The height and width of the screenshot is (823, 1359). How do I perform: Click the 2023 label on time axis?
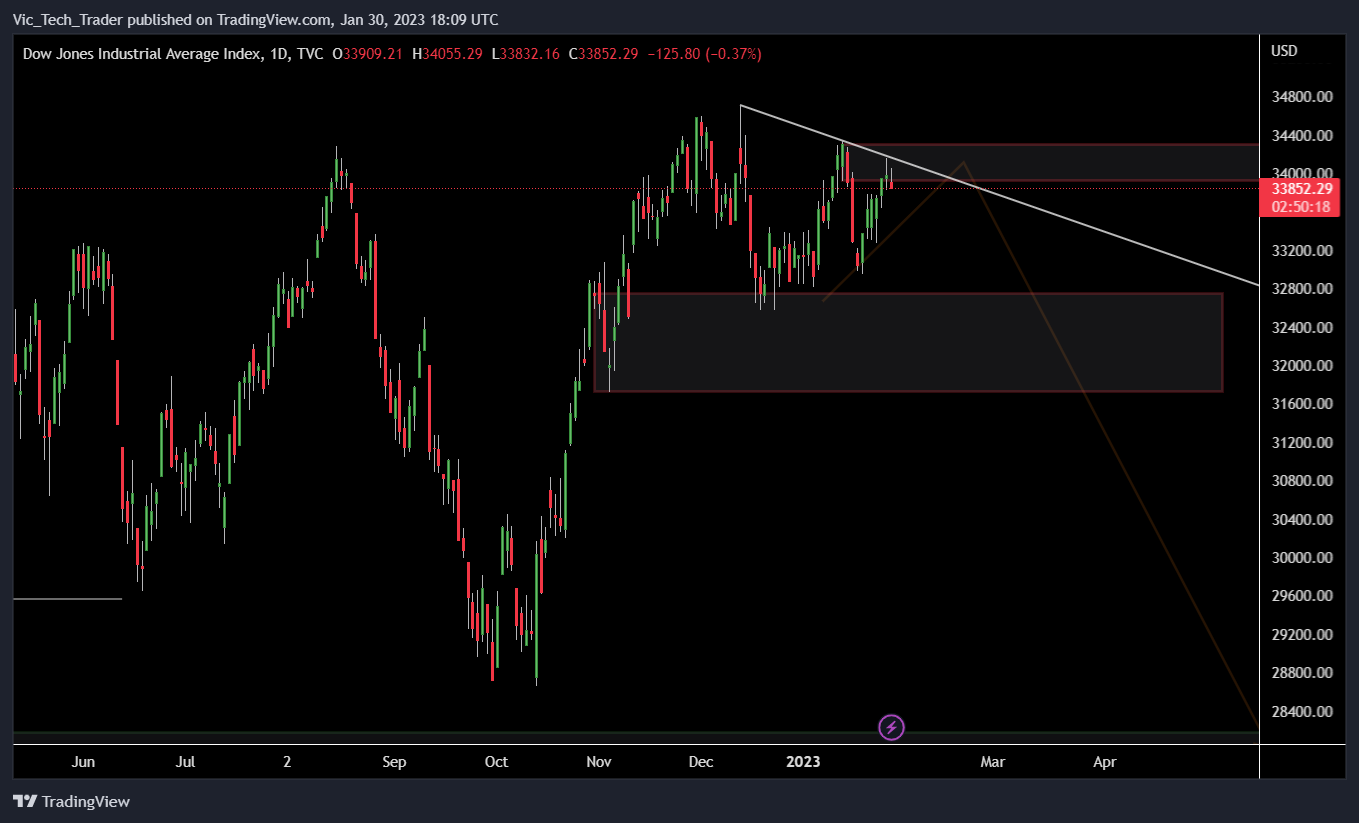[x=803, y=762]
